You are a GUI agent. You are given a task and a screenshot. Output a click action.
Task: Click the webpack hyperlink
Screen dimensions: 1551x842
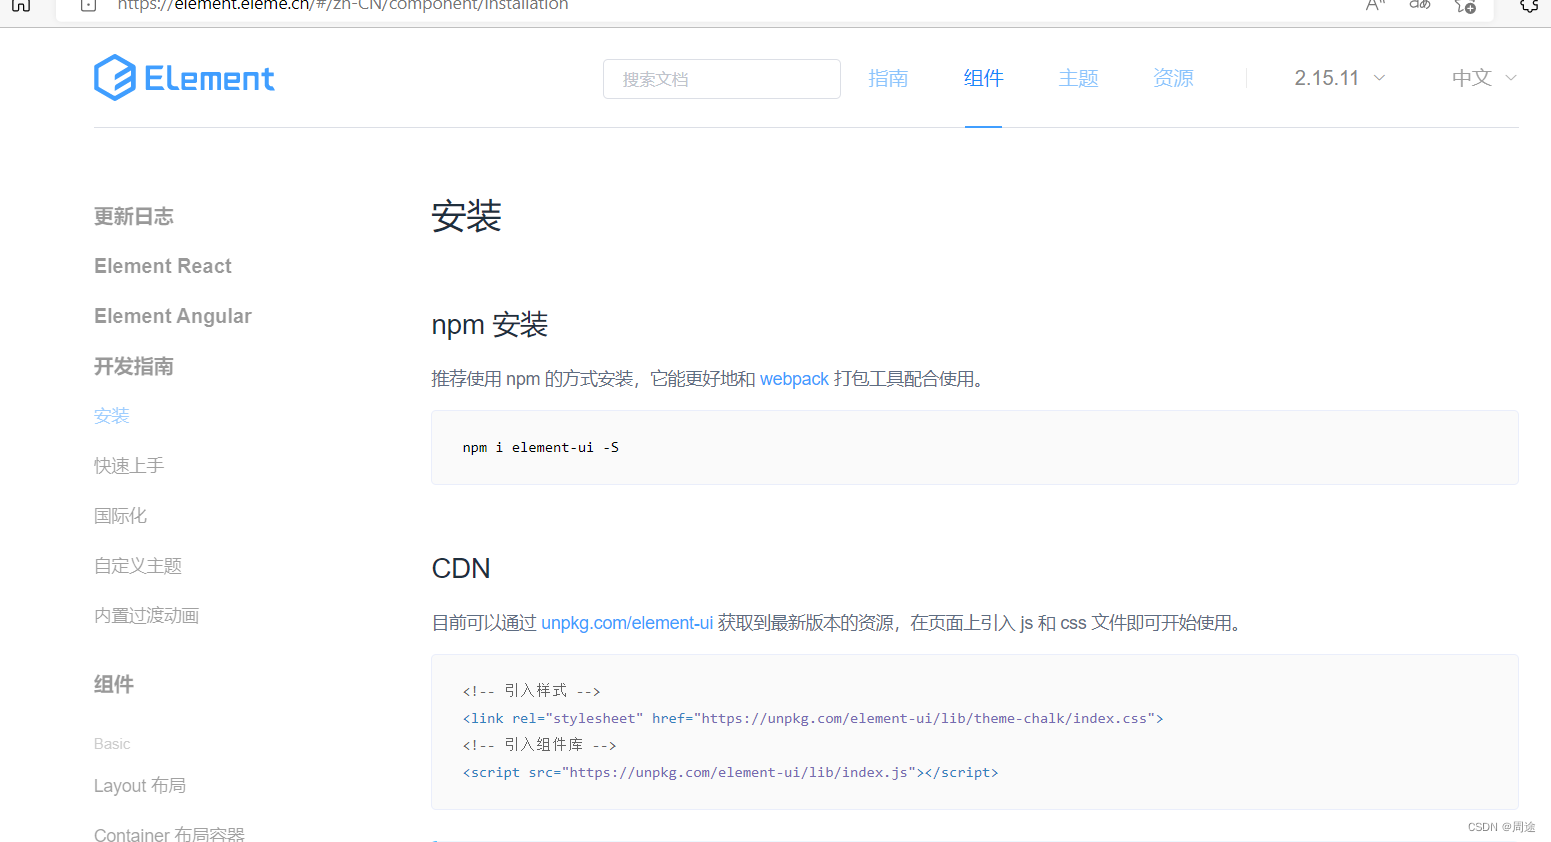794,378
